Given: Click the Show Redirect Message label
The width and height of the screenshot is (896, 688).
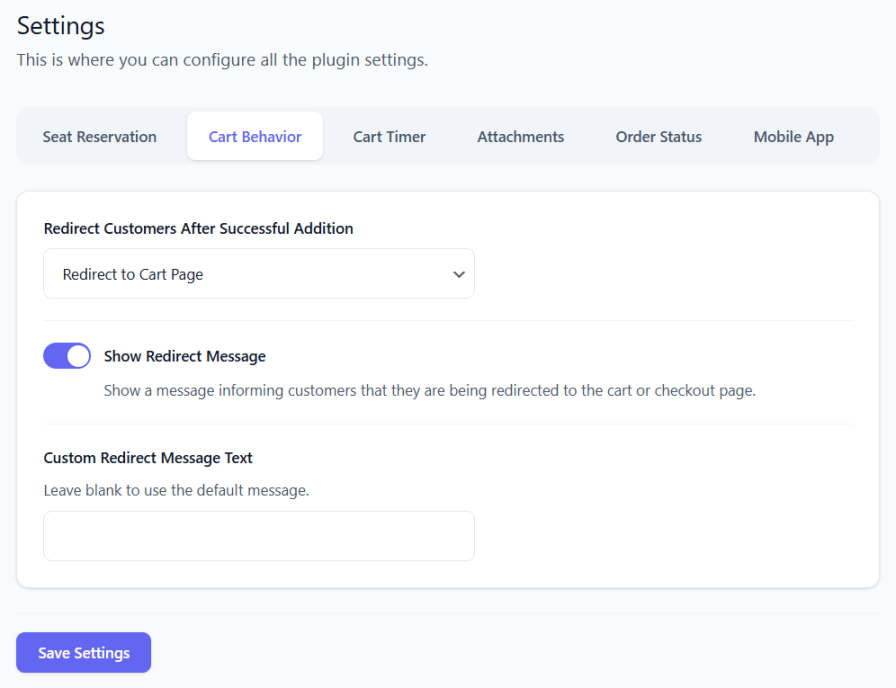Looking at the screenshot, I should [185, 356].
